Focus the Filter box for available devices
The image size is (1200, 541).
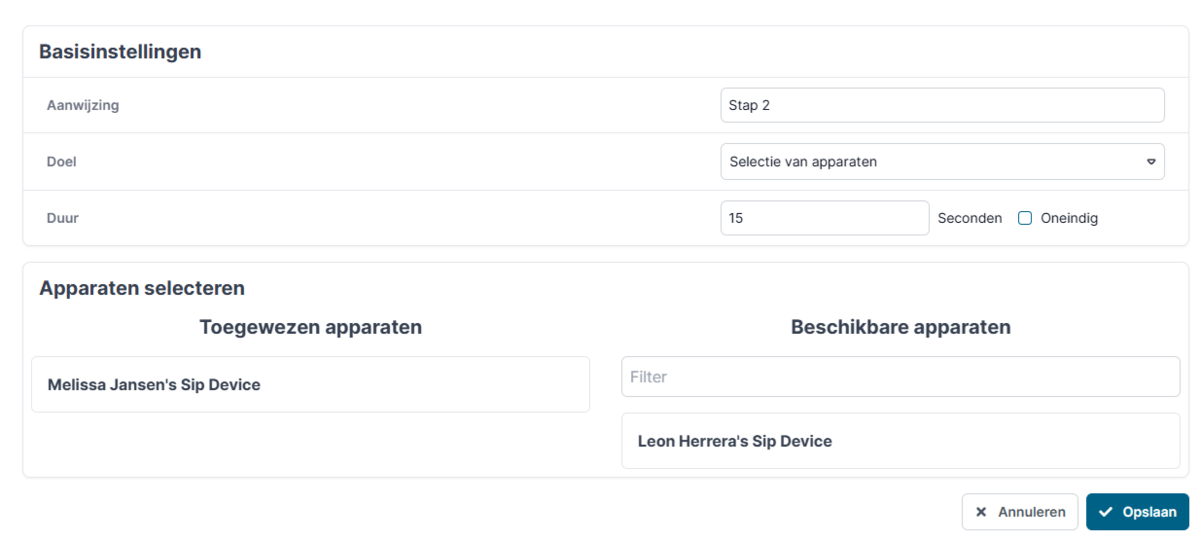click(x=900, y=377)
